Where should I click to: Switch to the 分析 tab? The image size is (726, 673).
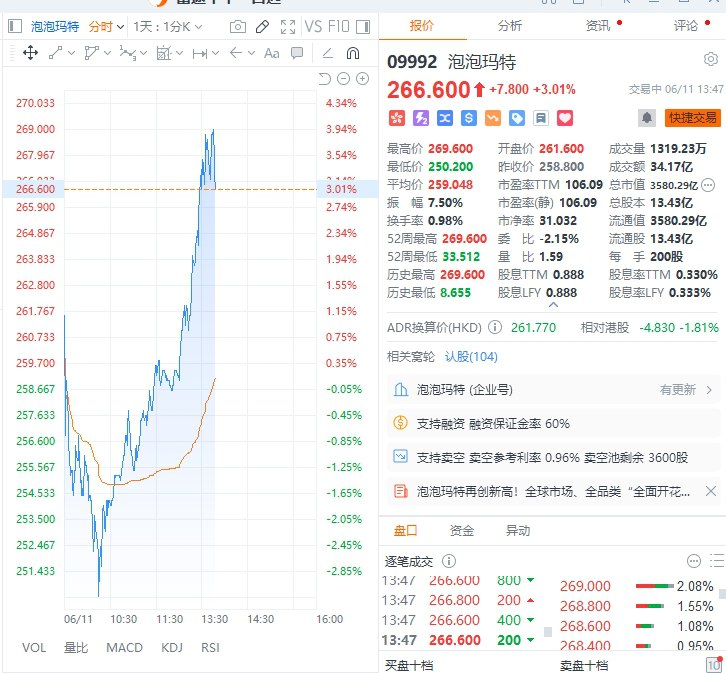tap(510, 25)
